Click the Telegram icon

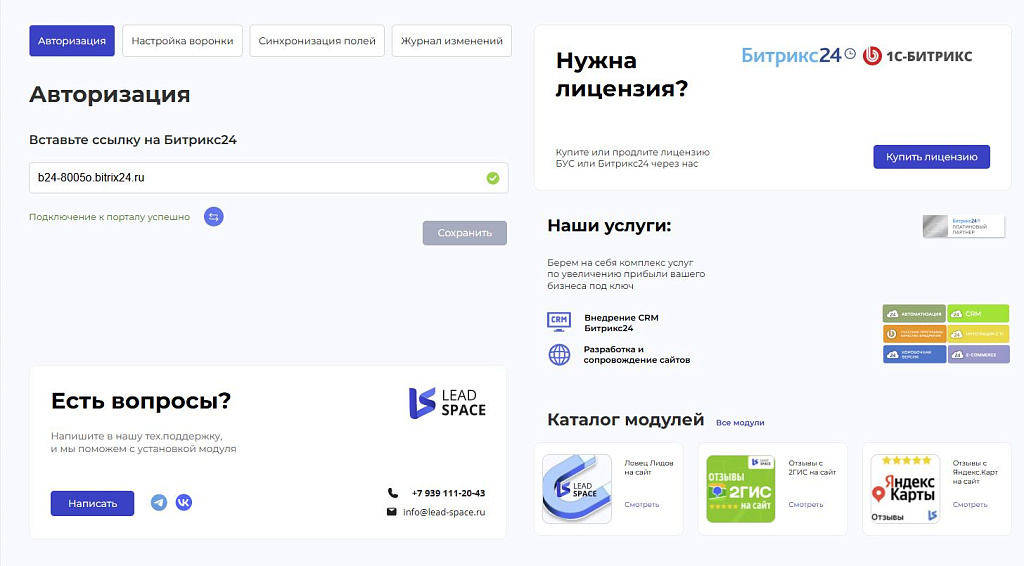click(159, 502)
